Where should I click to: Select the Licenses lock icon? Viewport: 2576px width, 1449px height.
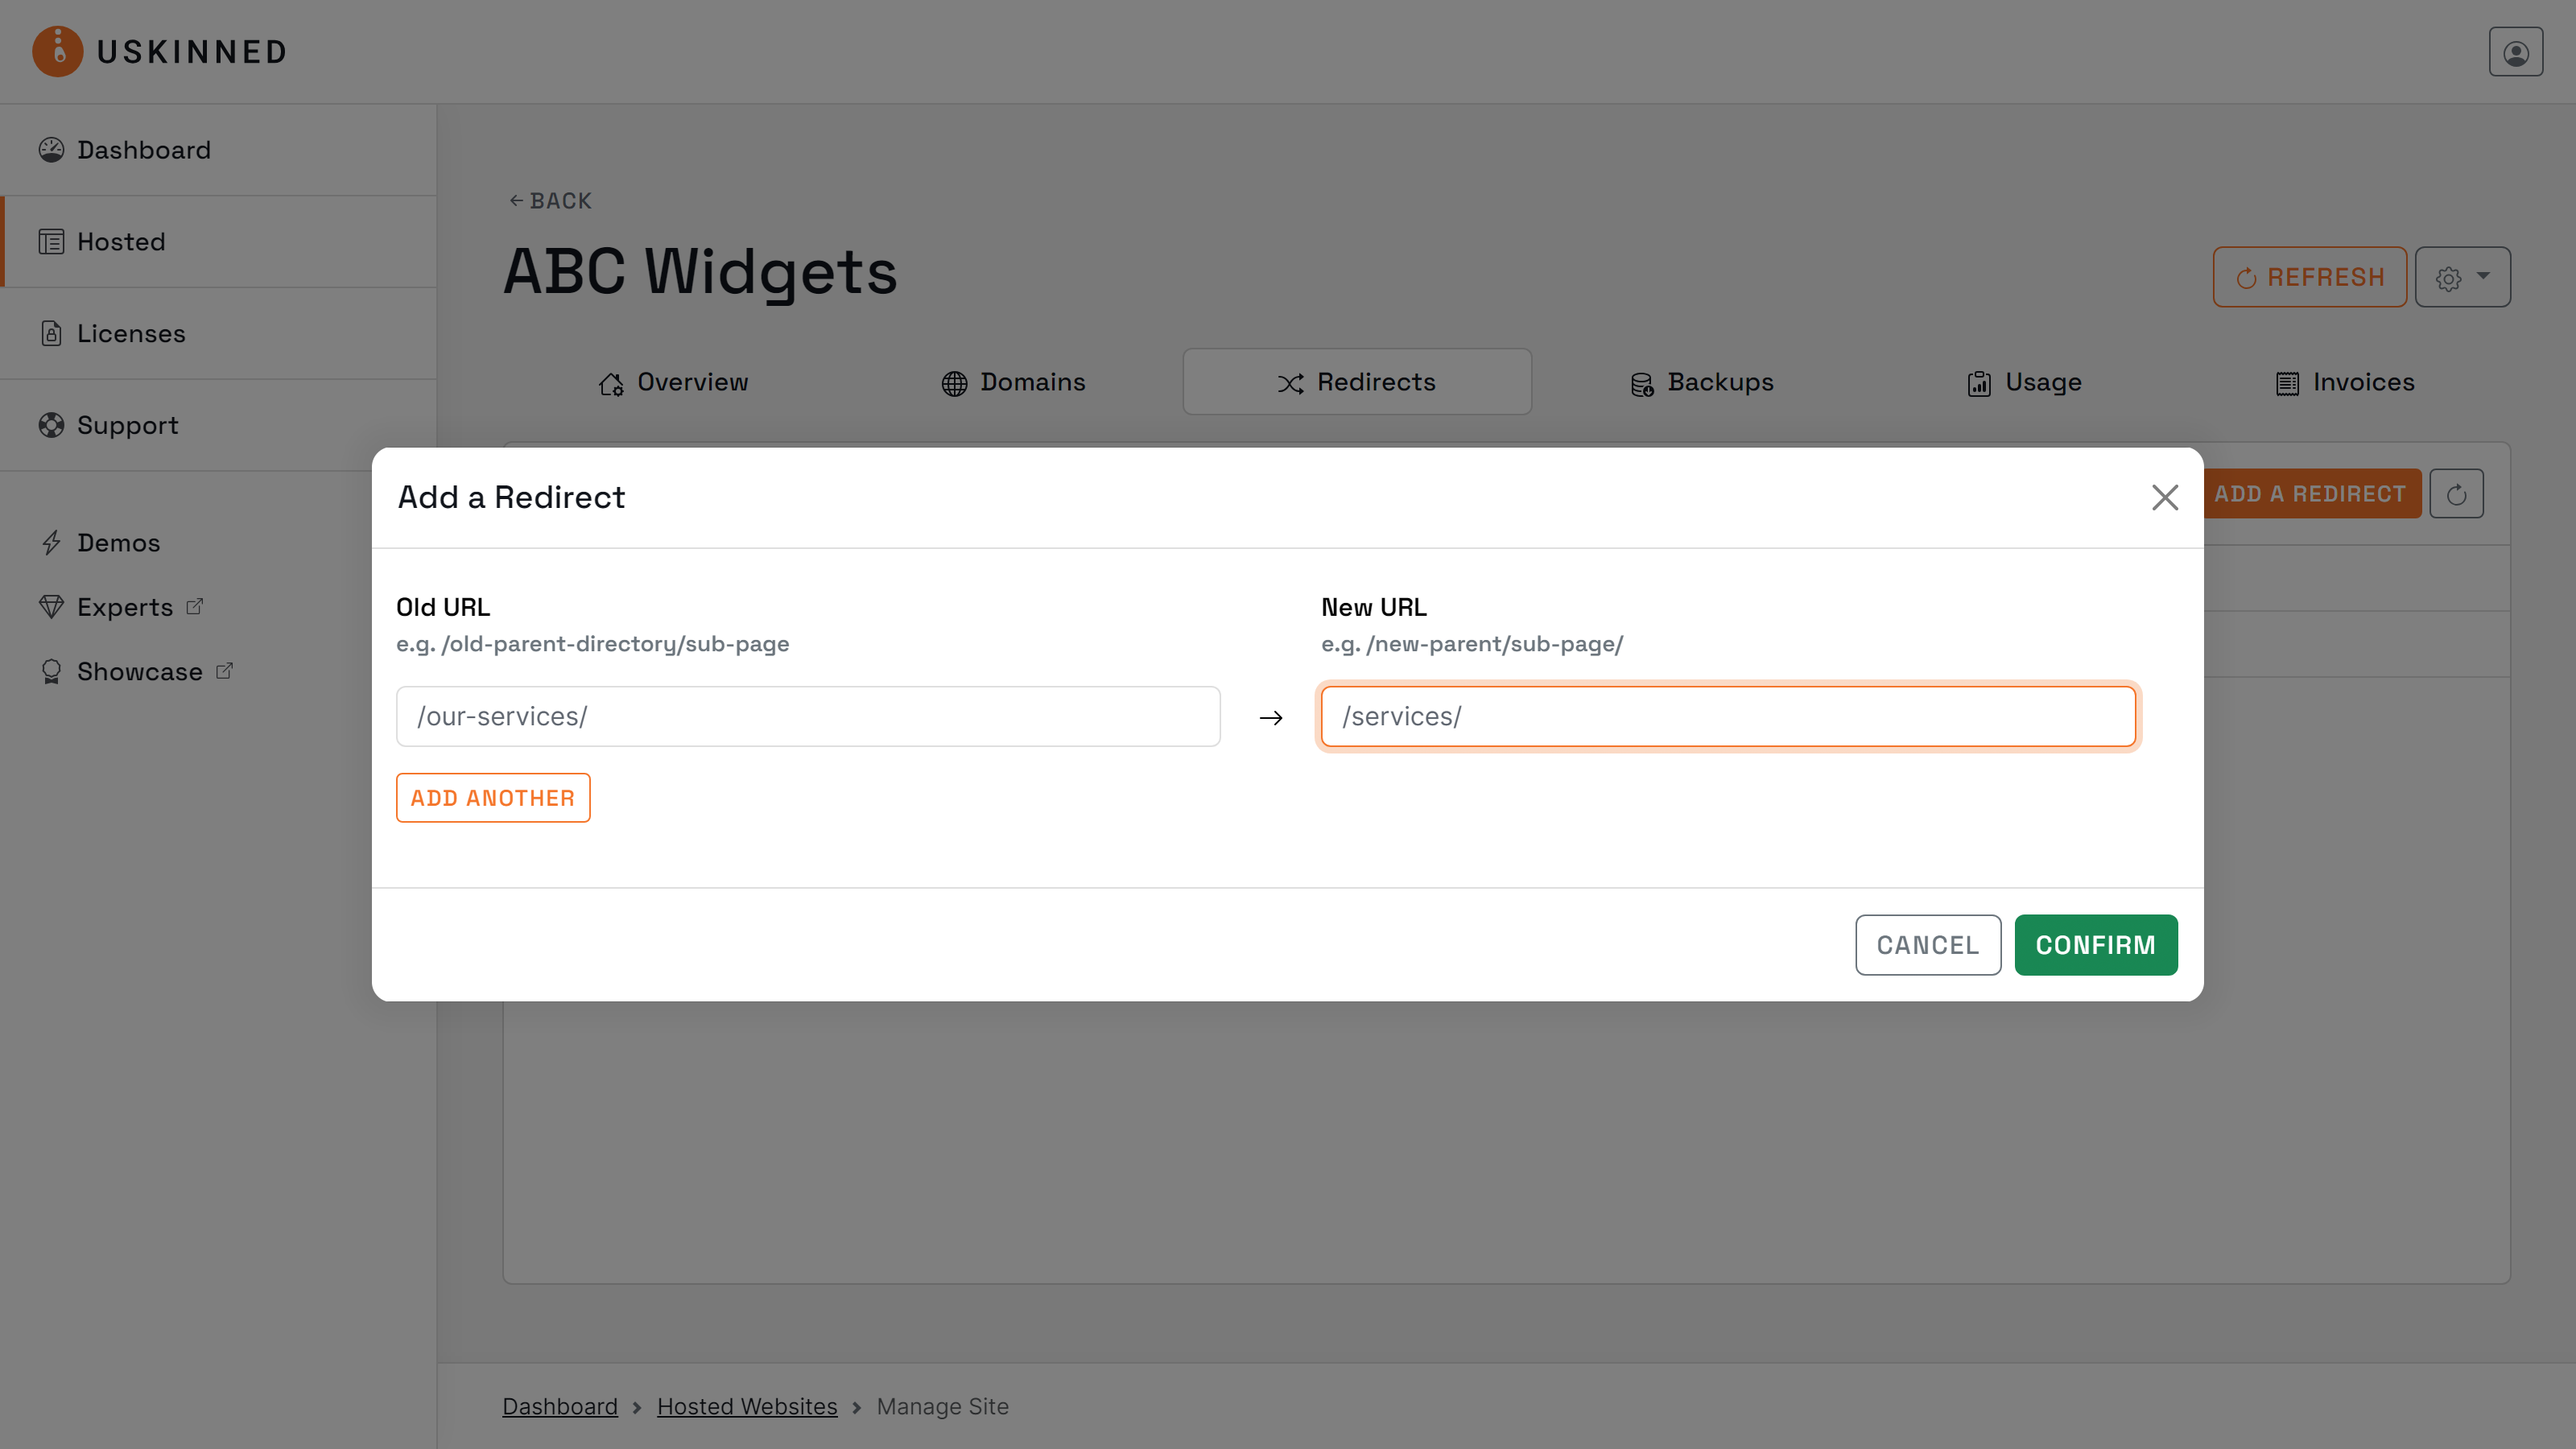coord(52,333)
